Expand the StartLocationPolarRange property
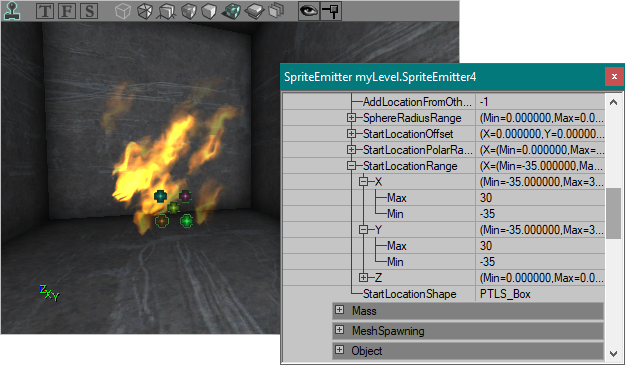This screenshot has width=625, height=365. pos(351,149)
